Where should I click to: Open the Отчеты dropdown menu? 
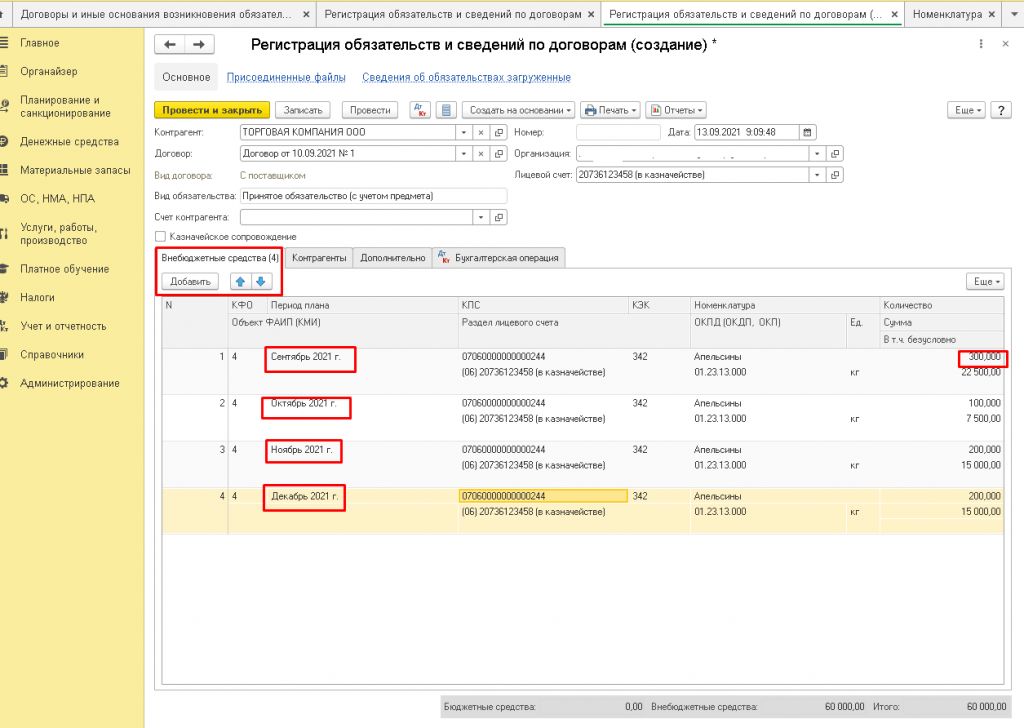(676, 110)
